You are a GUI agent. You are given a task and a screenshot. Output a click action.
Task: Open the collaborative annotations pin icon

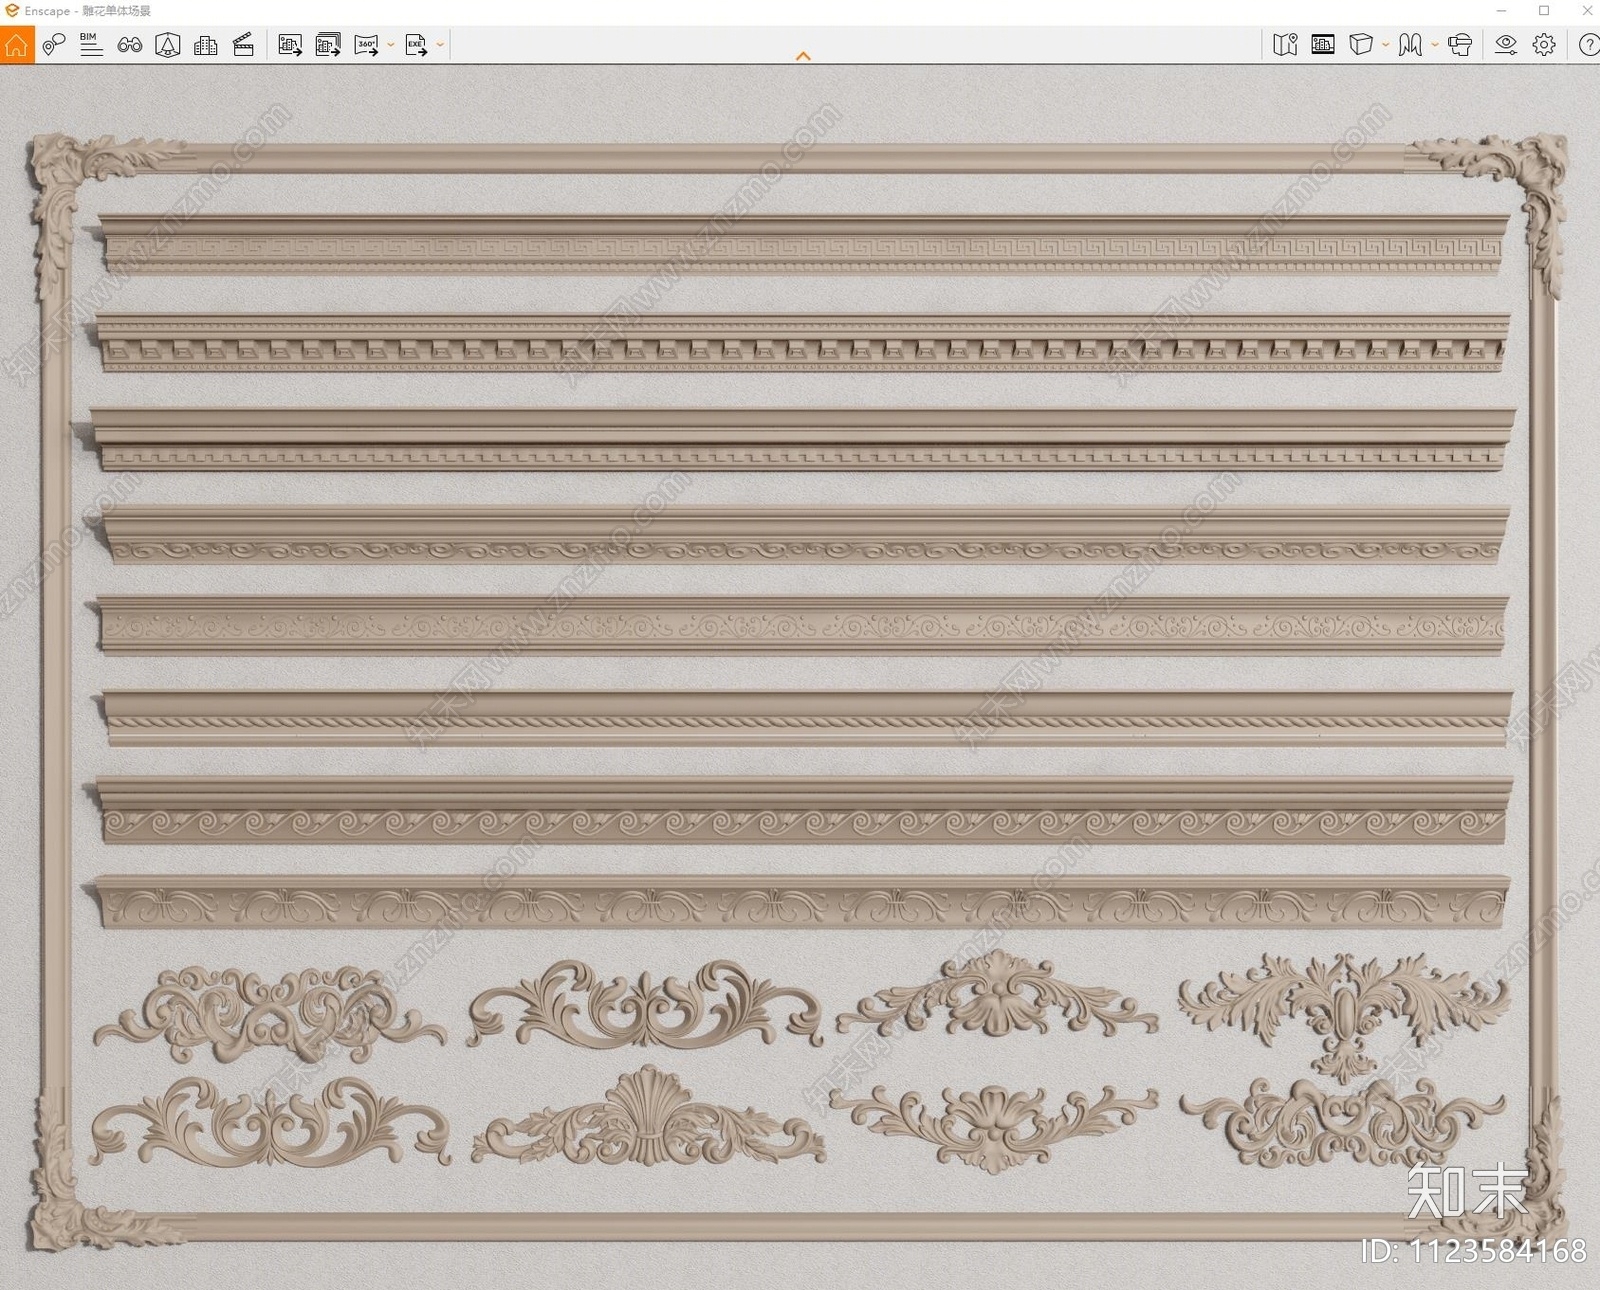pos(54,45)
